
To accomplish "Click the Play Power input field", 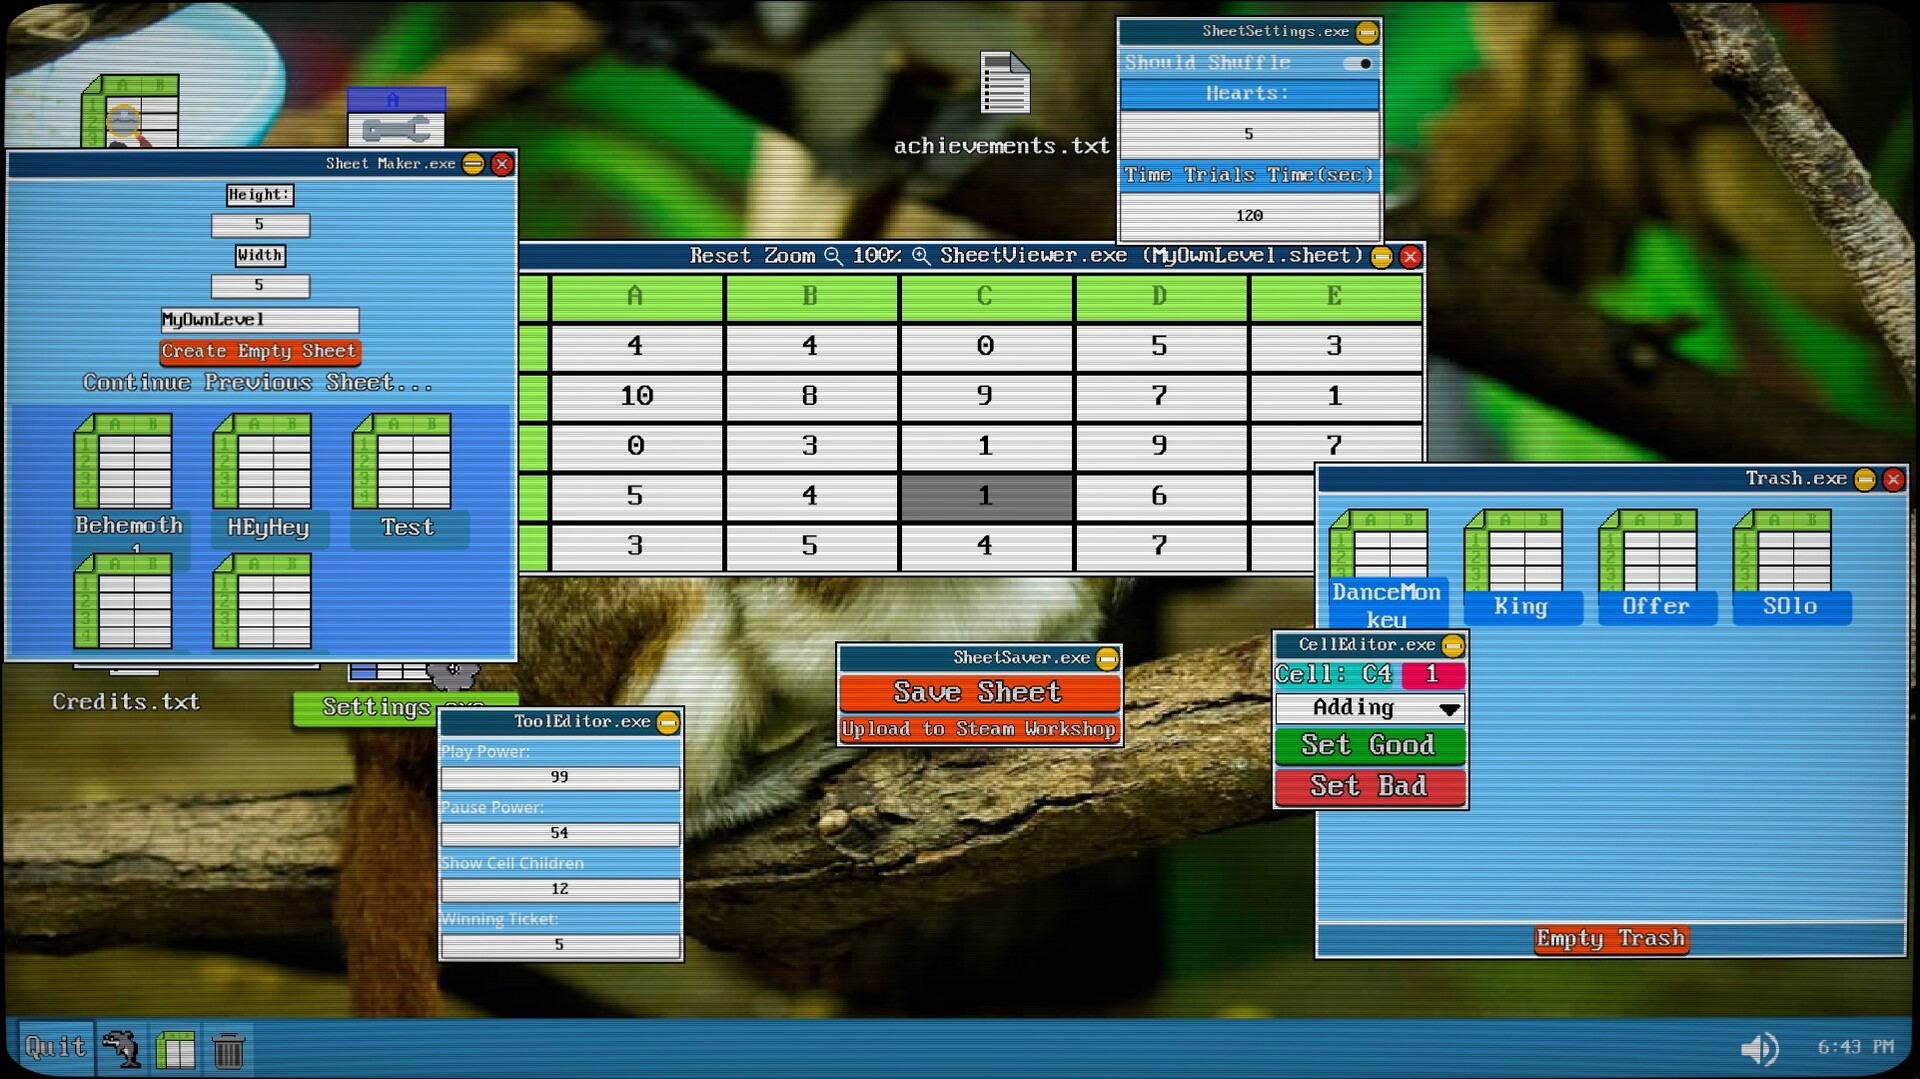I will point(559,777).
